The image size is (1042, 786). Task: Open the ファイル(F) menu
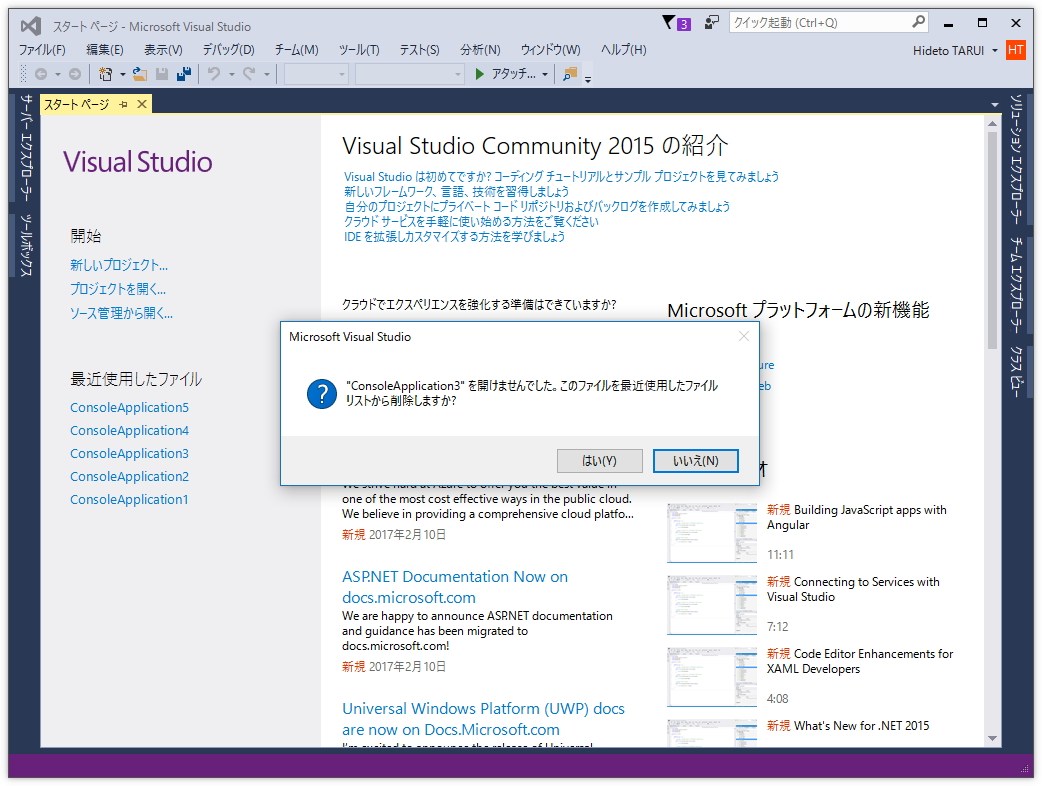(42, 50)
